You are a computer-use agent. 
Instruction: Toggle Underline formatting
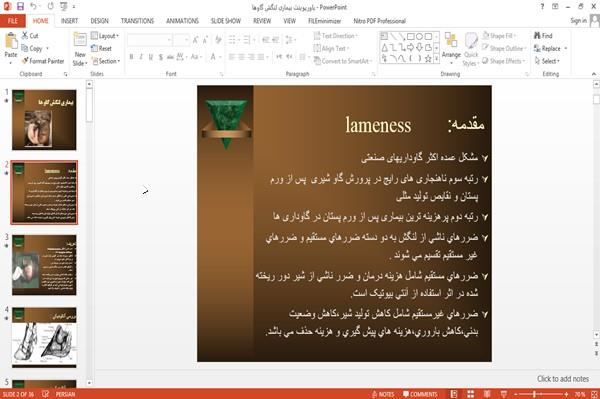151,57
